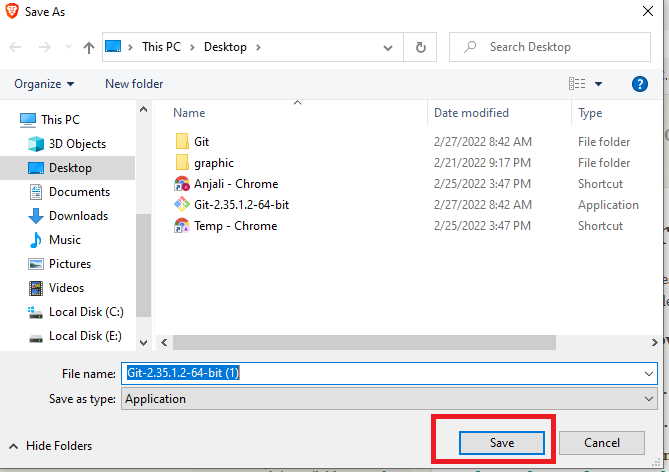Sort files by the Name column
Screen dimensions: 669x472
coord(189,113)
